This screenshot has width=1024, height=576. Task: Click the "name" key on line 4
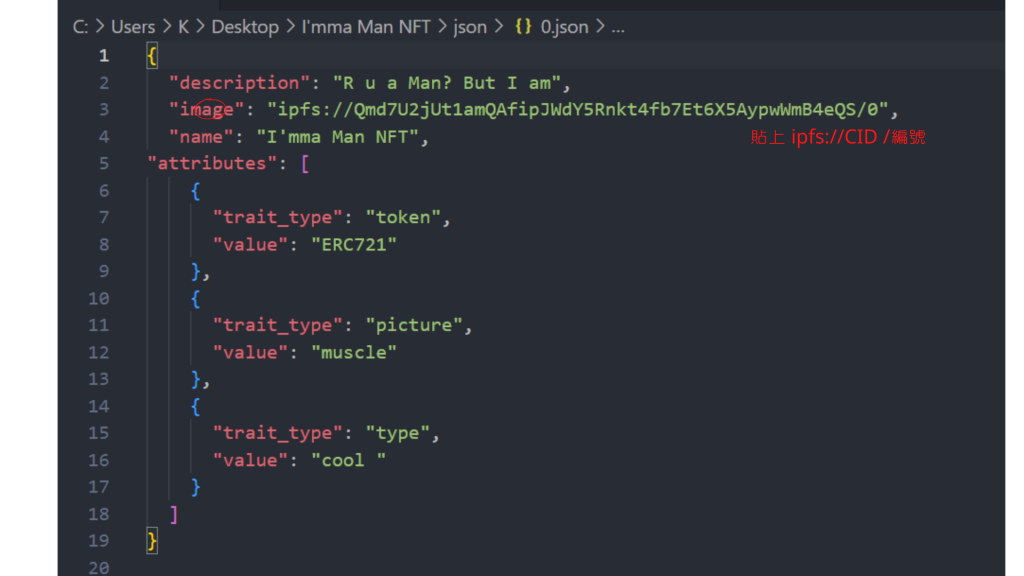tap(201, 136)
